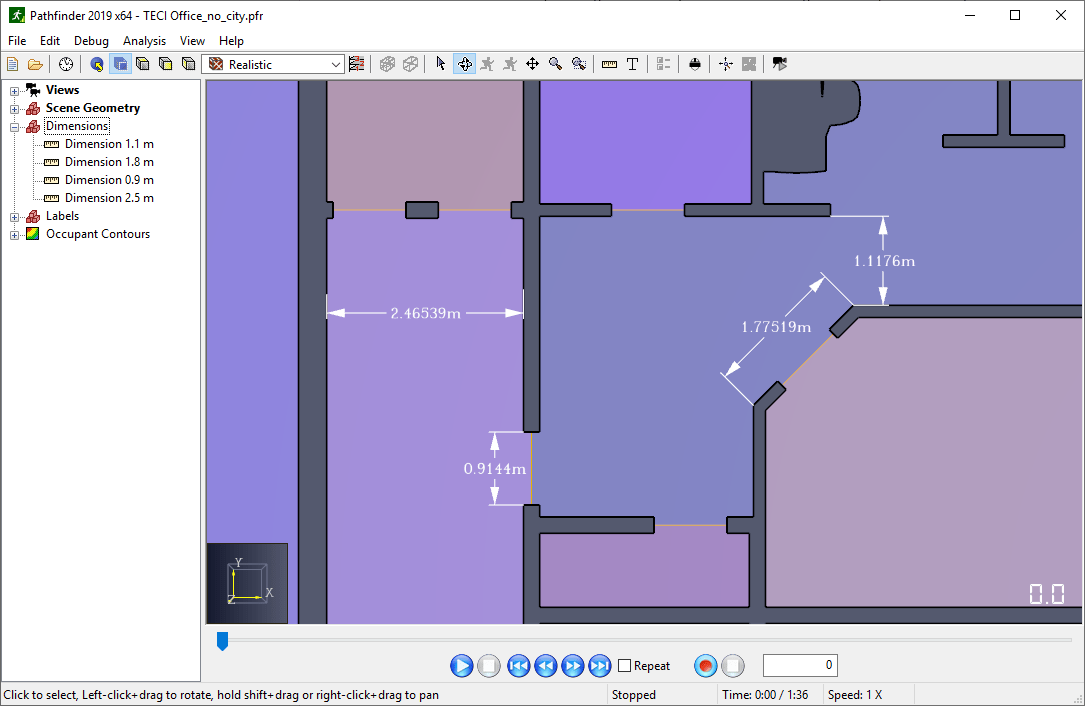Image resolution: width=1085 pixels, height=706 pixels.
Task: Skip to the end of playback
Action: coord(599,666)
